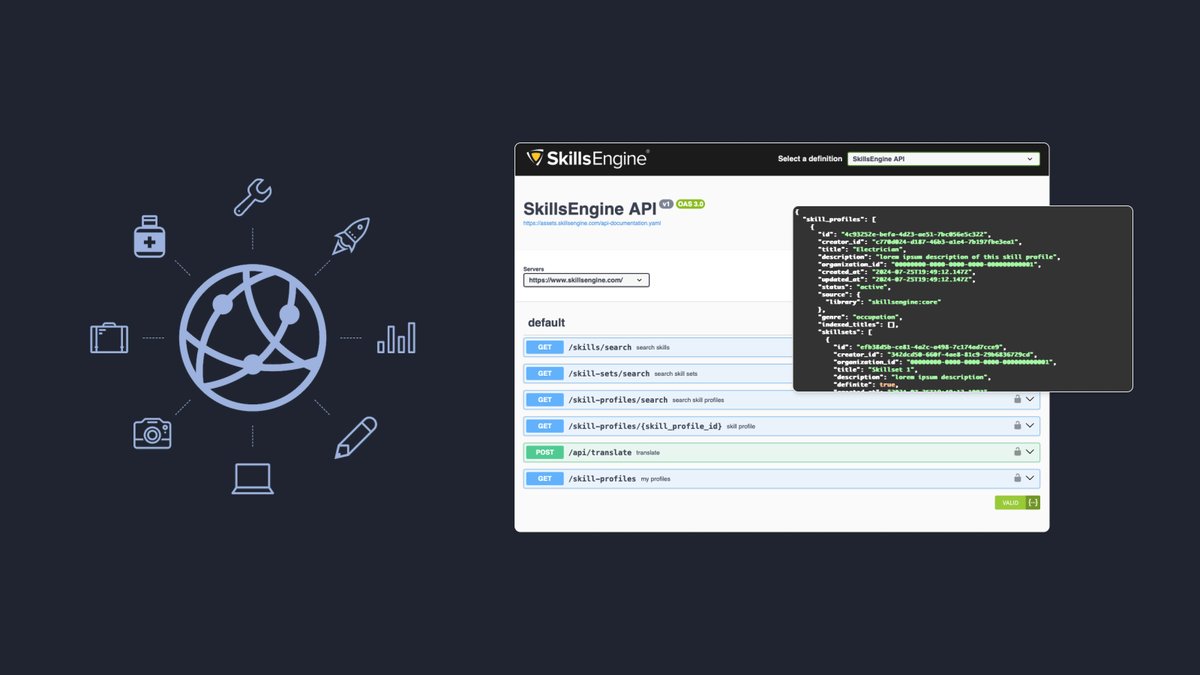
Task: Click the GET badge on /skill-sets/search
Action: (544, 372)
